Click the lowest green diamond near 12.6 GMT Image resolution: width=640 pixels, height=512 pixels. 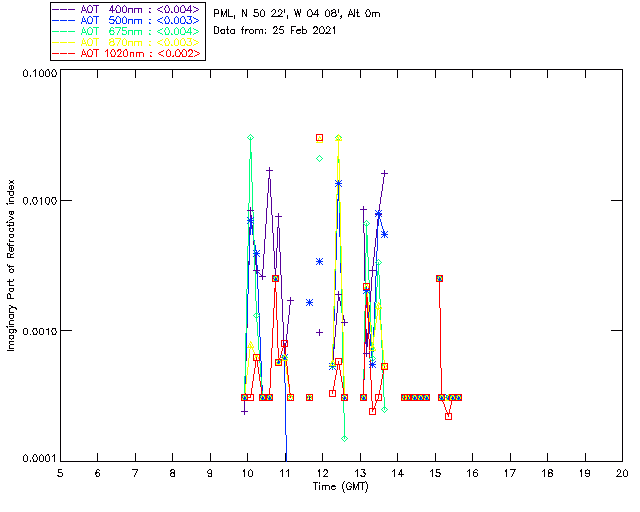344,439
